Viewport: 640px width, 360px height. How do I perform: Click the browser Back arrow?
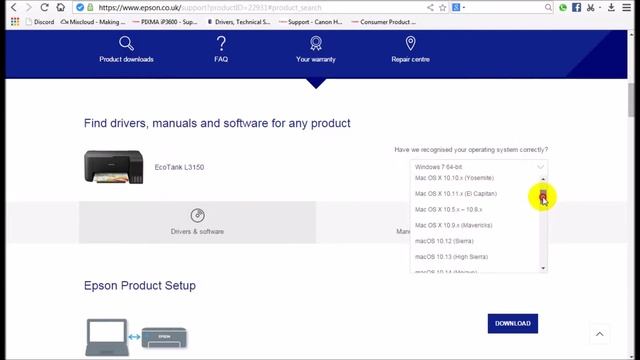[x=13, y=7]
